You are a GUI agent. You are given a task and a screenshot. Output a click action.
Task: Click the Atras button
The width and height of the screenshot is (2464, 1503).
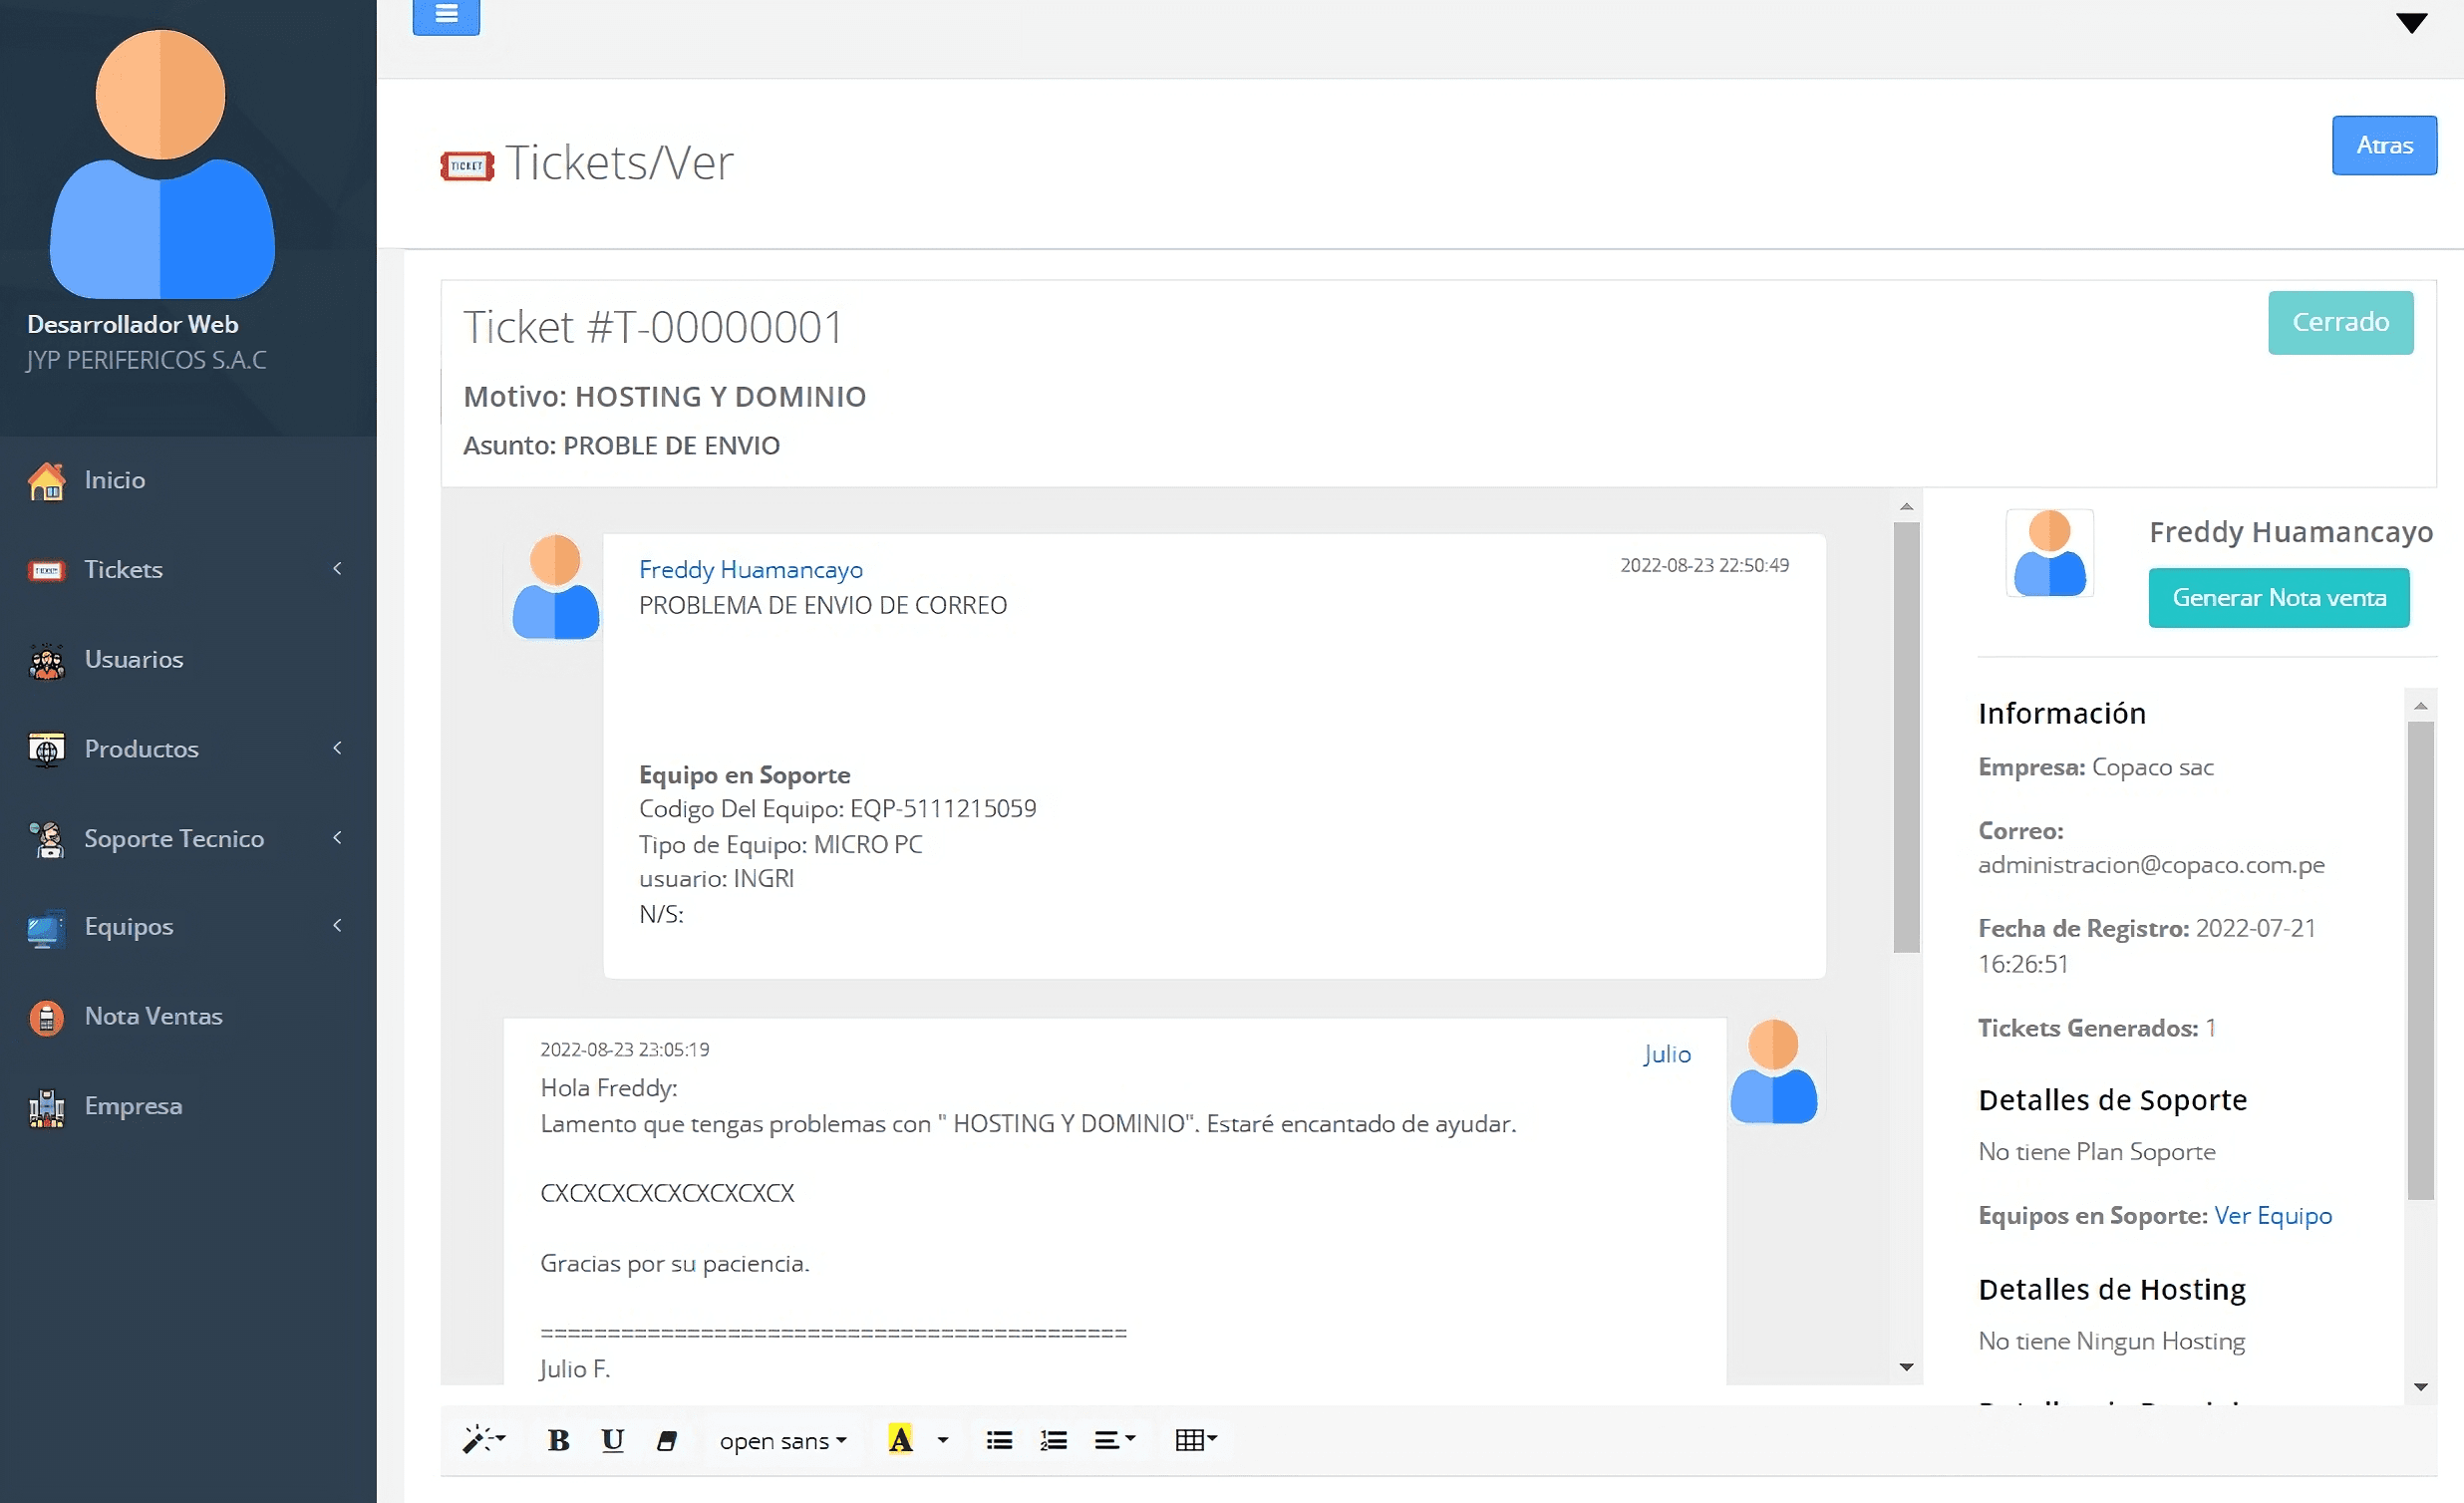click(x=2383, y=145)
